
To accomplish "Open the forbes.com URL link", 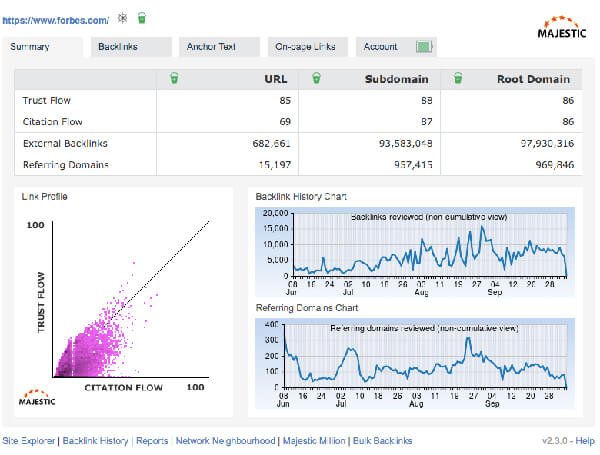I will 55,21.
